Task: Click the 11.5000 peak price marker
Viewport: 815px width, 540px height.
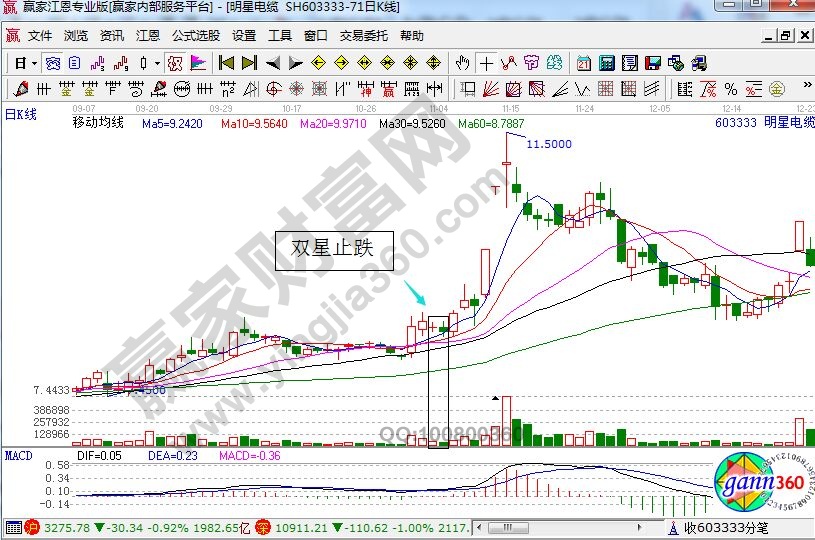Action: pyautogui.click(x=548, y=144)
